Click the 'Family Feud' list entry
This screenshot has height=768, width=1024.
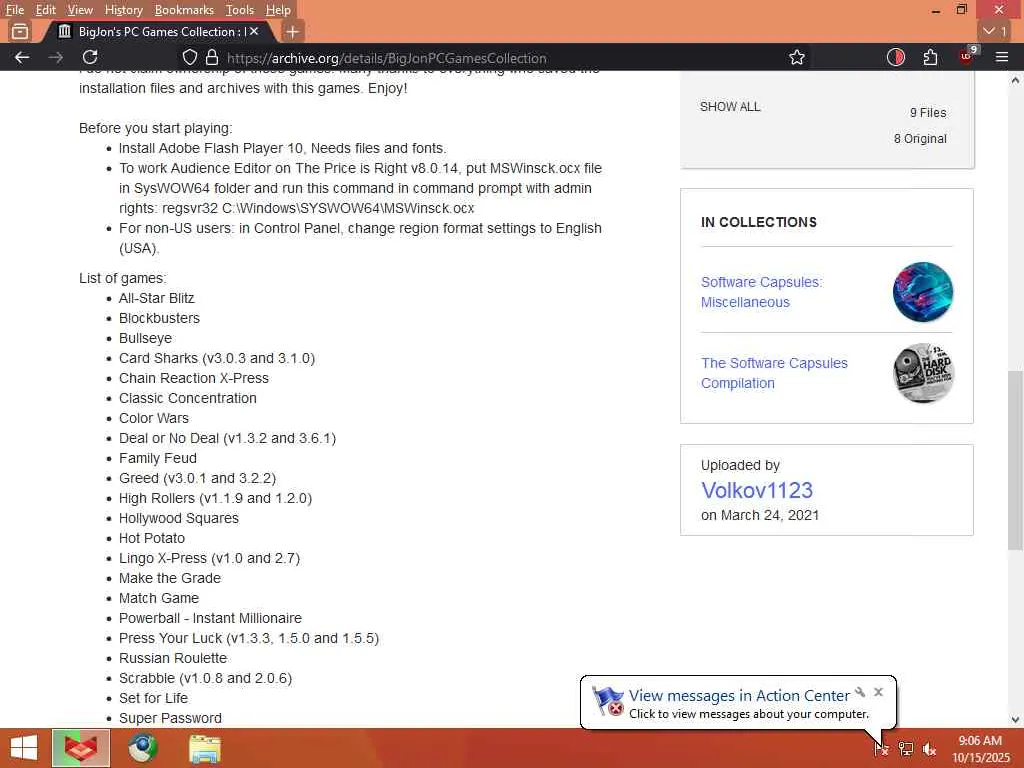pyautogui.click(x=157, y=458)
